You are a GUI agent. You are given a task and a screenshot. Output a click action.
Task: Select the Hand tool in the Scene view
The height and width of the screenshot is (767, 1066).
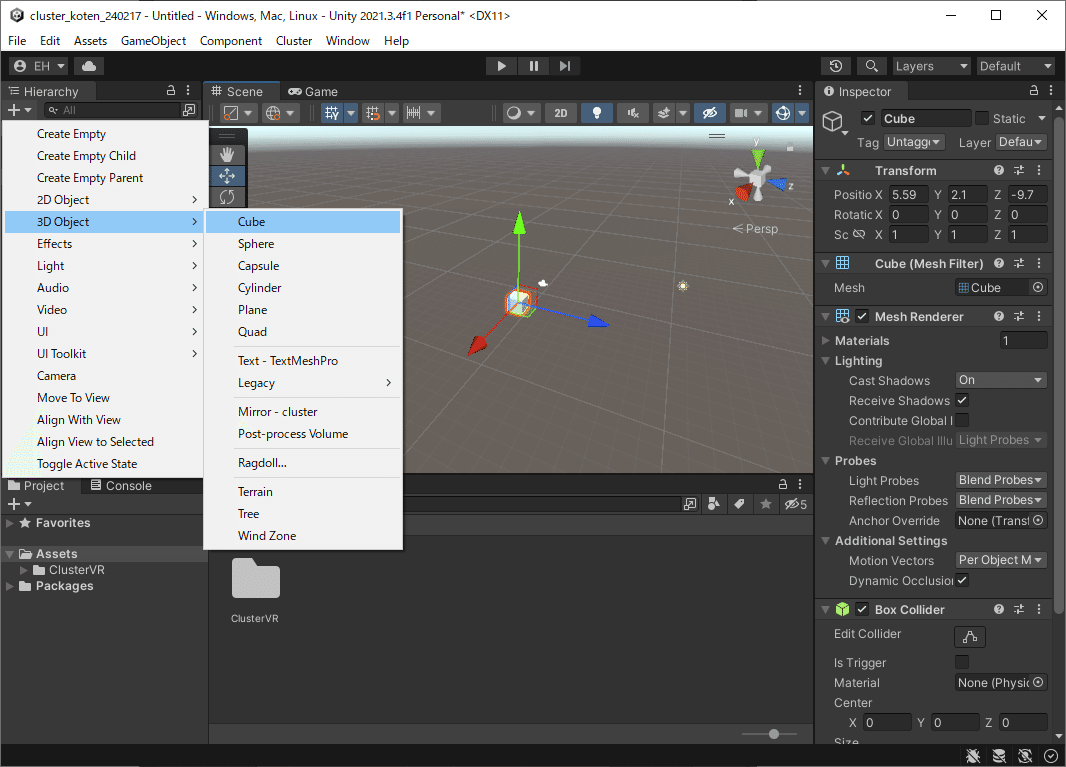(x=227, y=155)
